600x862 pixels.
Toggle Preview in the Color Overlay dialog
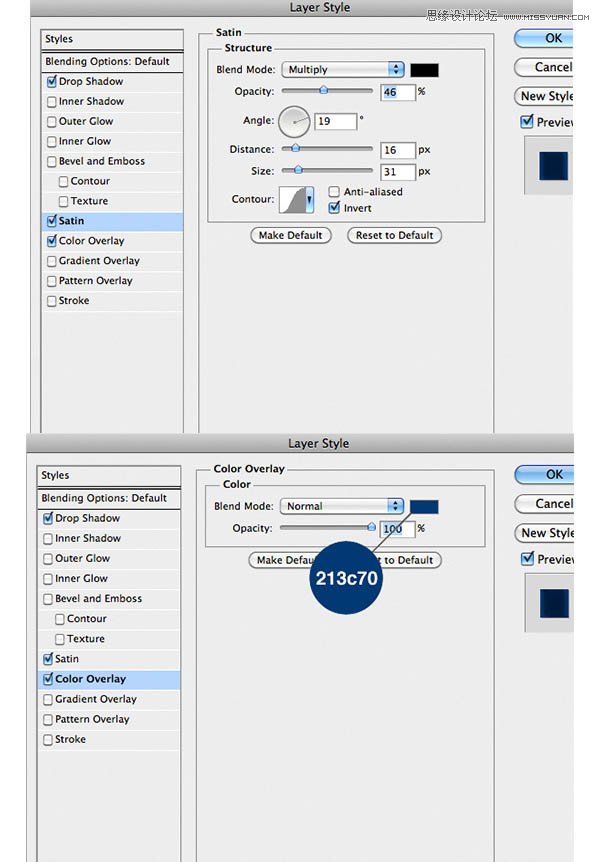527,559
